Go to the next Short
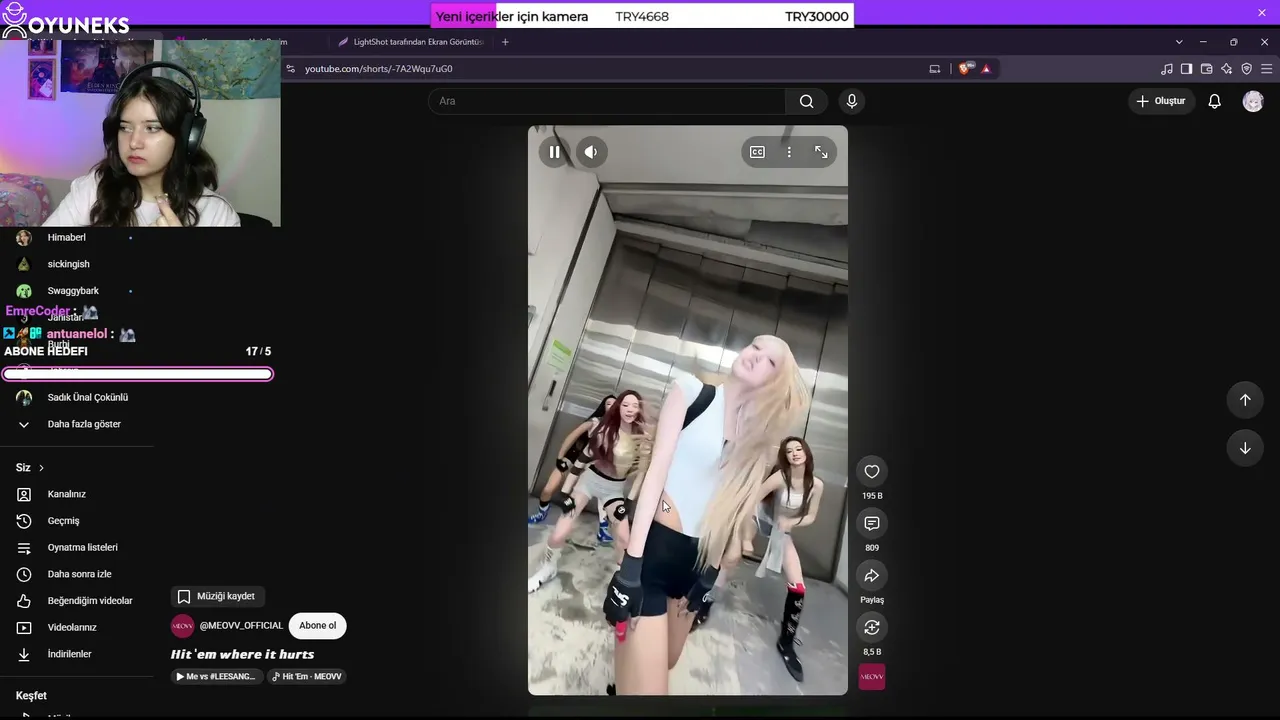 click(1245, 448)
